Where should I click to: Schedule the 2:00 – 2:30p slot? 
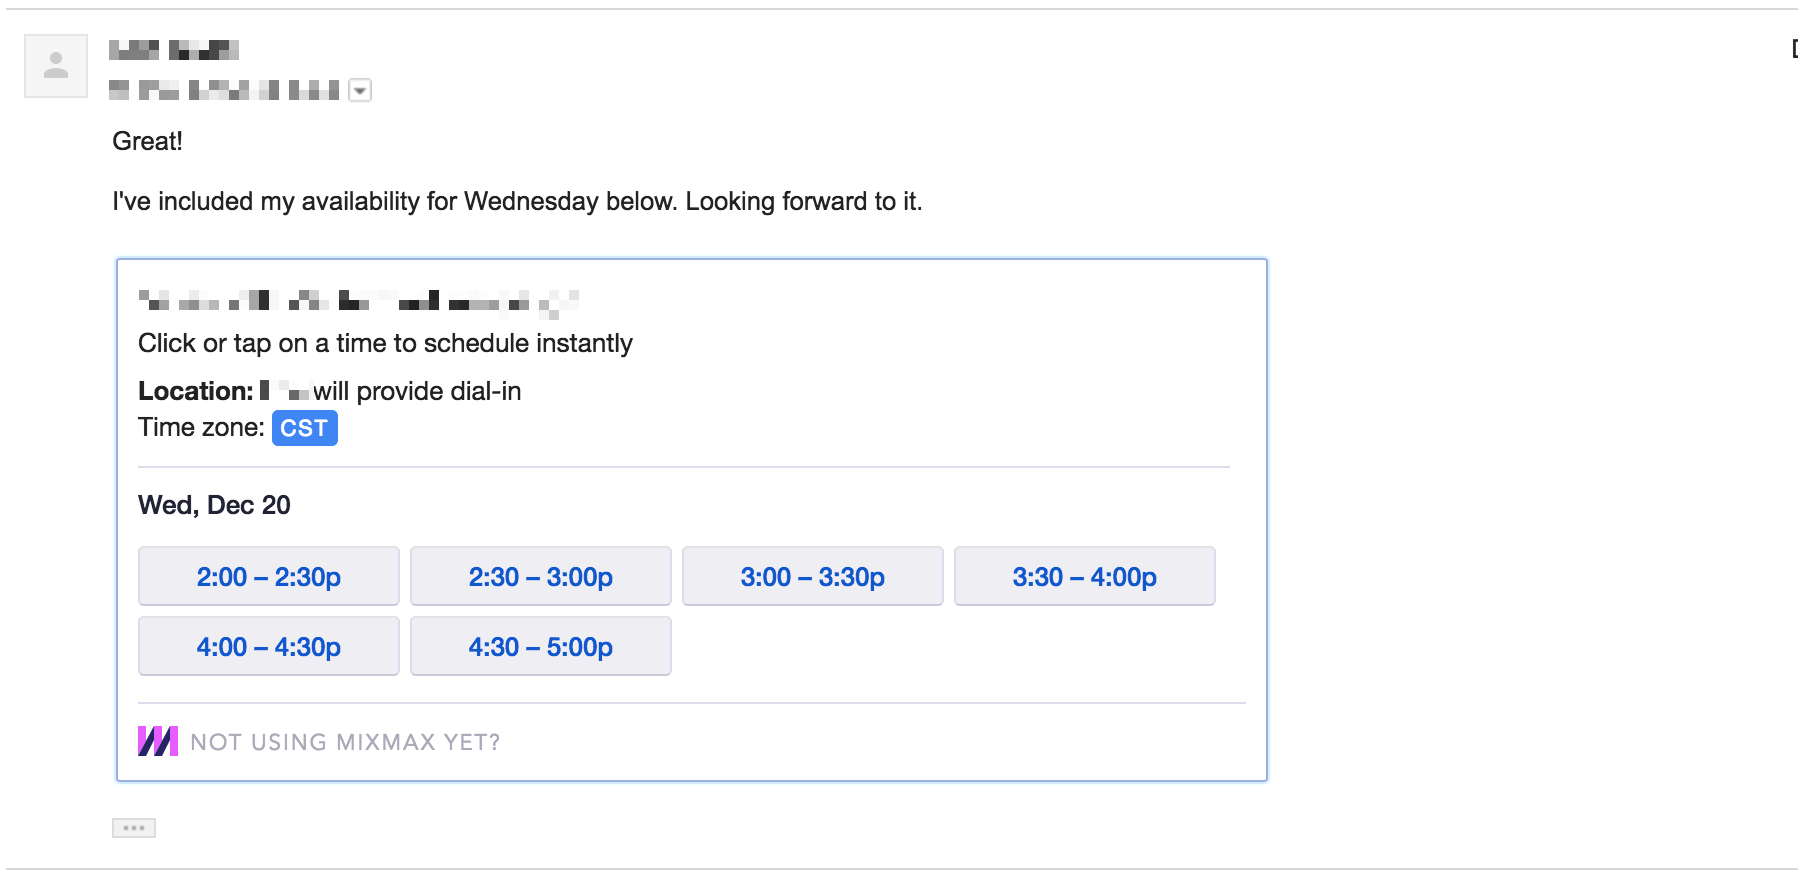(269, 576)
